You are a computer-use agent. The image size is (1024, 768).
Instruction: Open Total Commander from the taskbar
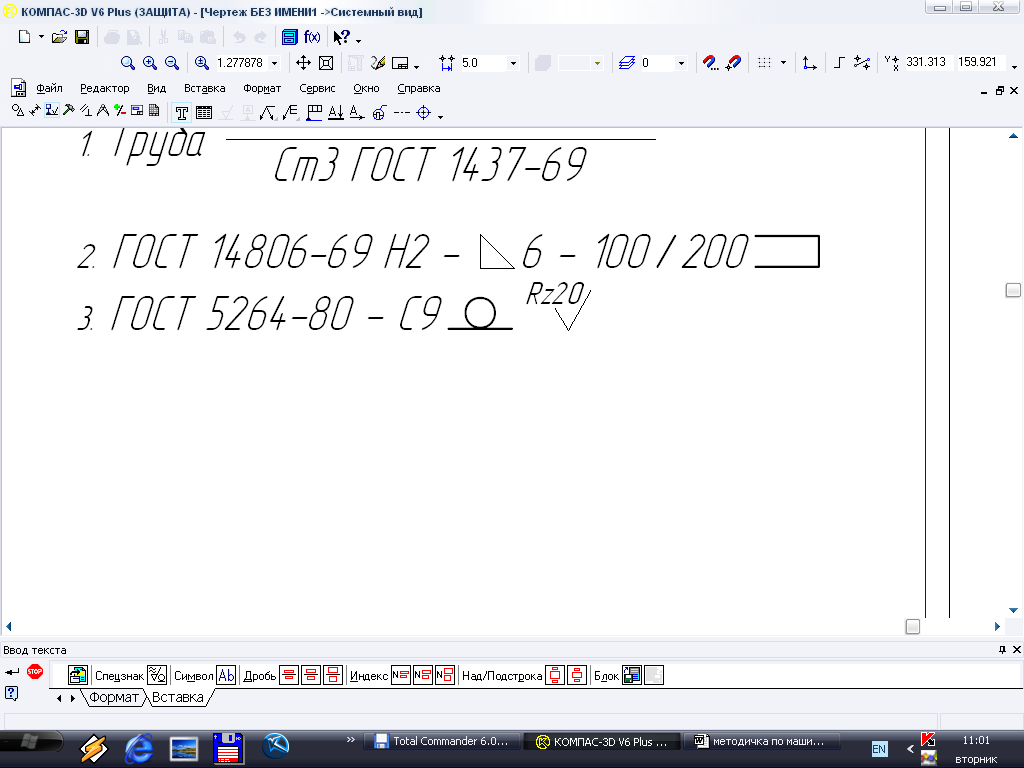[x=442, y=741]
